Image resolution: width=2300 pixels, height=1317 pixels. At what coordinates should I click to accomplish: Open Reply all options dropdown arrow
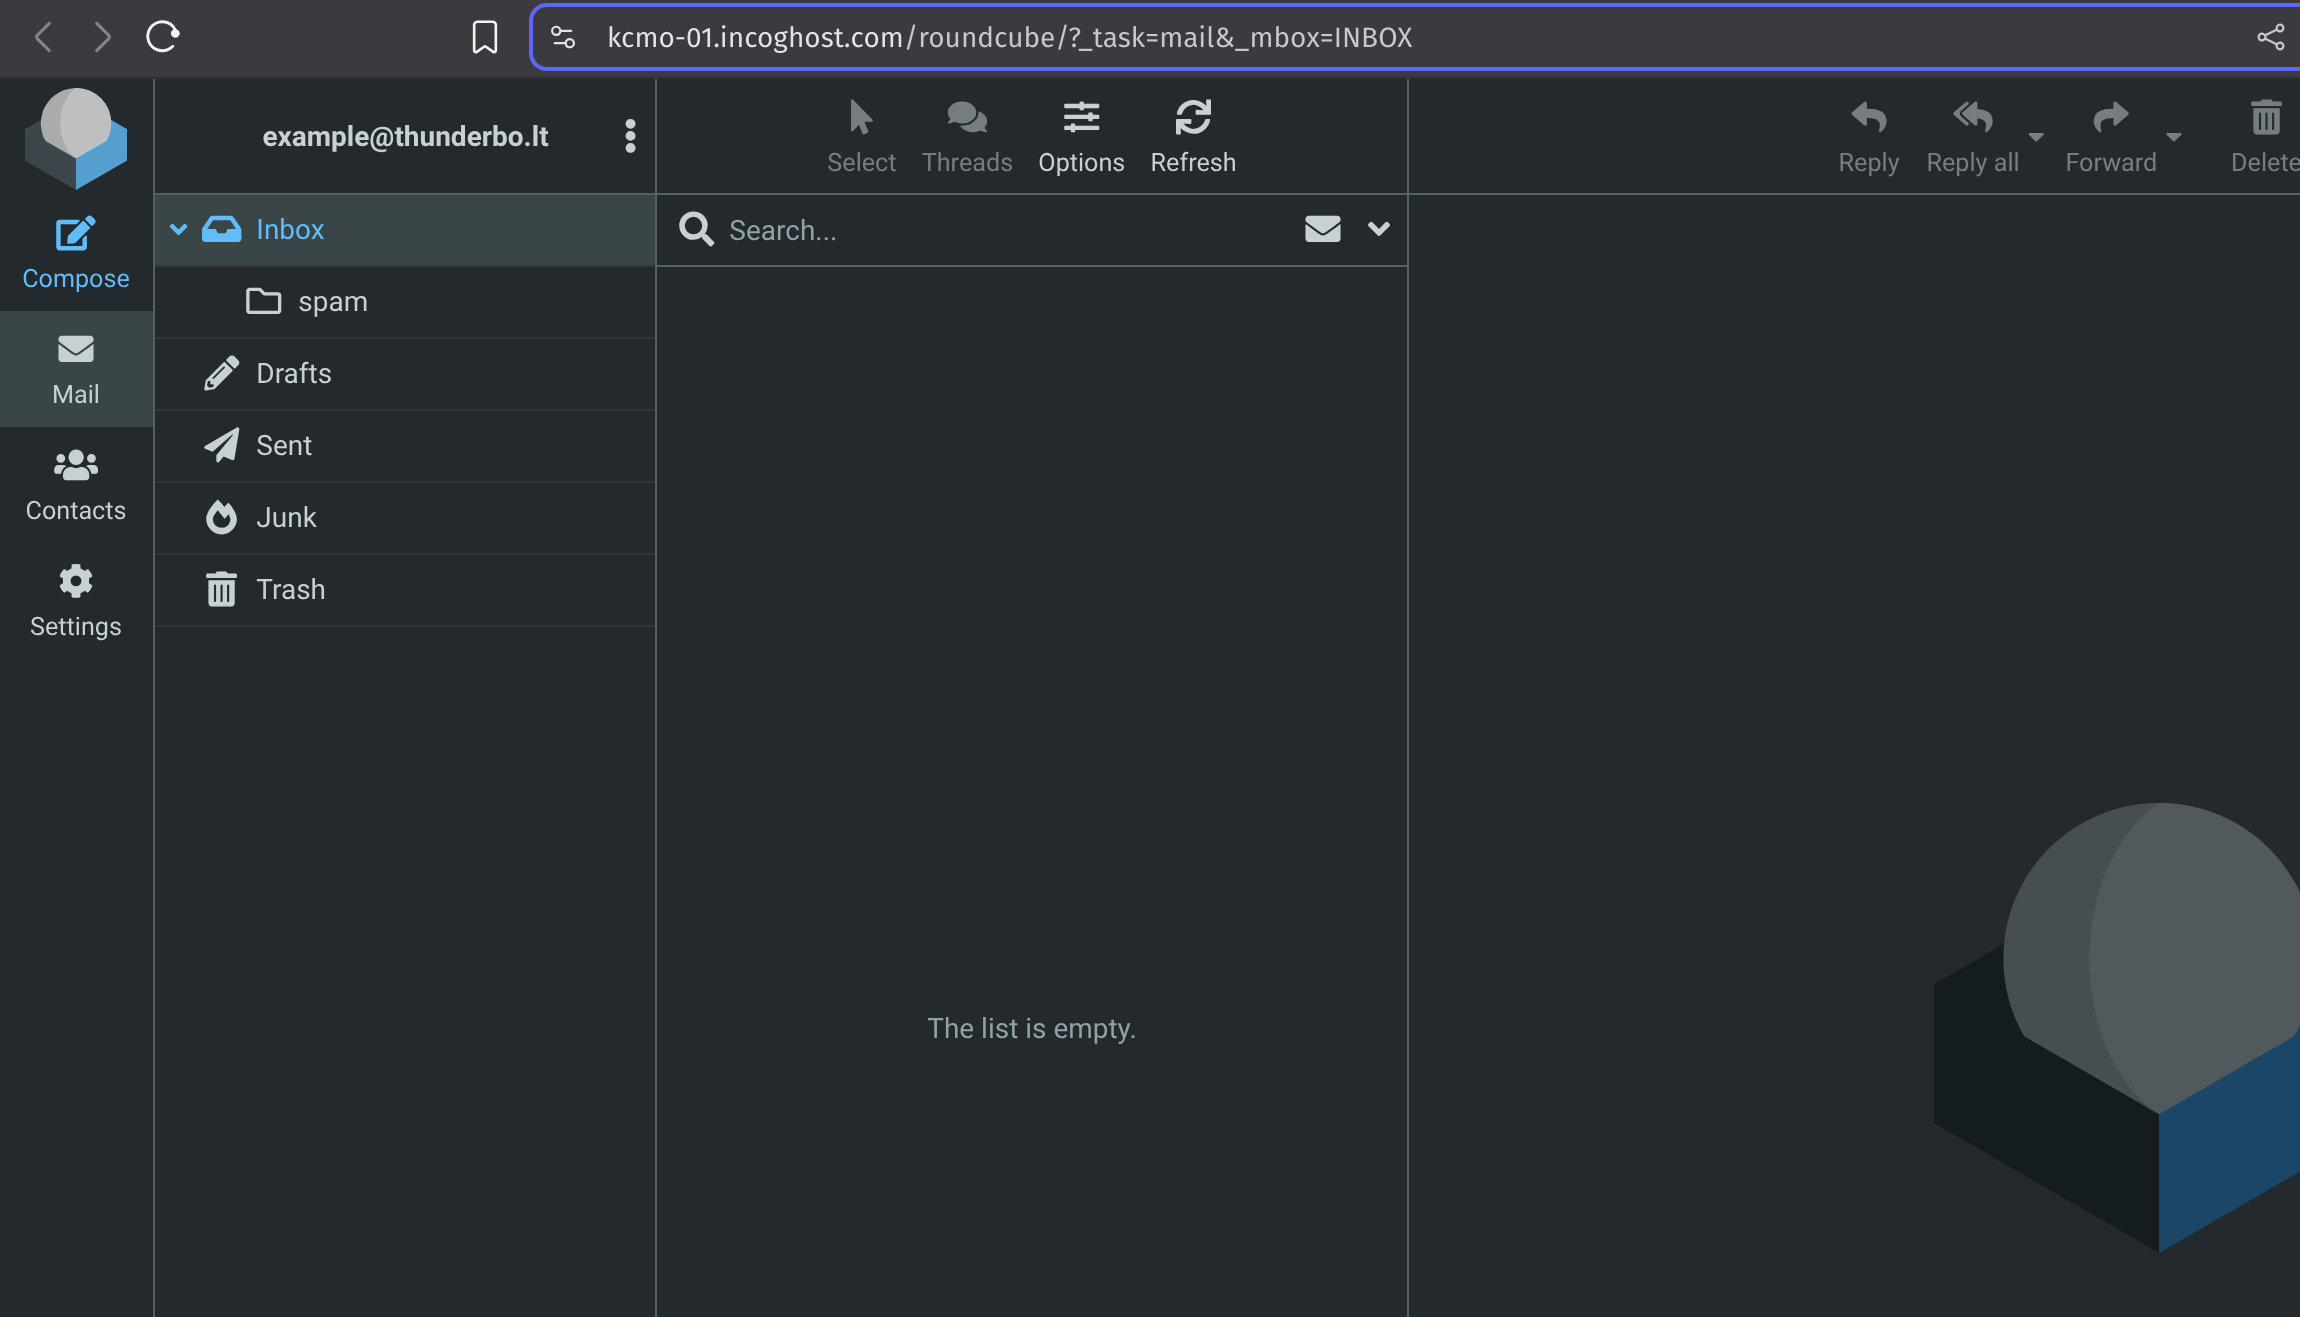[x=2036, y=137]
